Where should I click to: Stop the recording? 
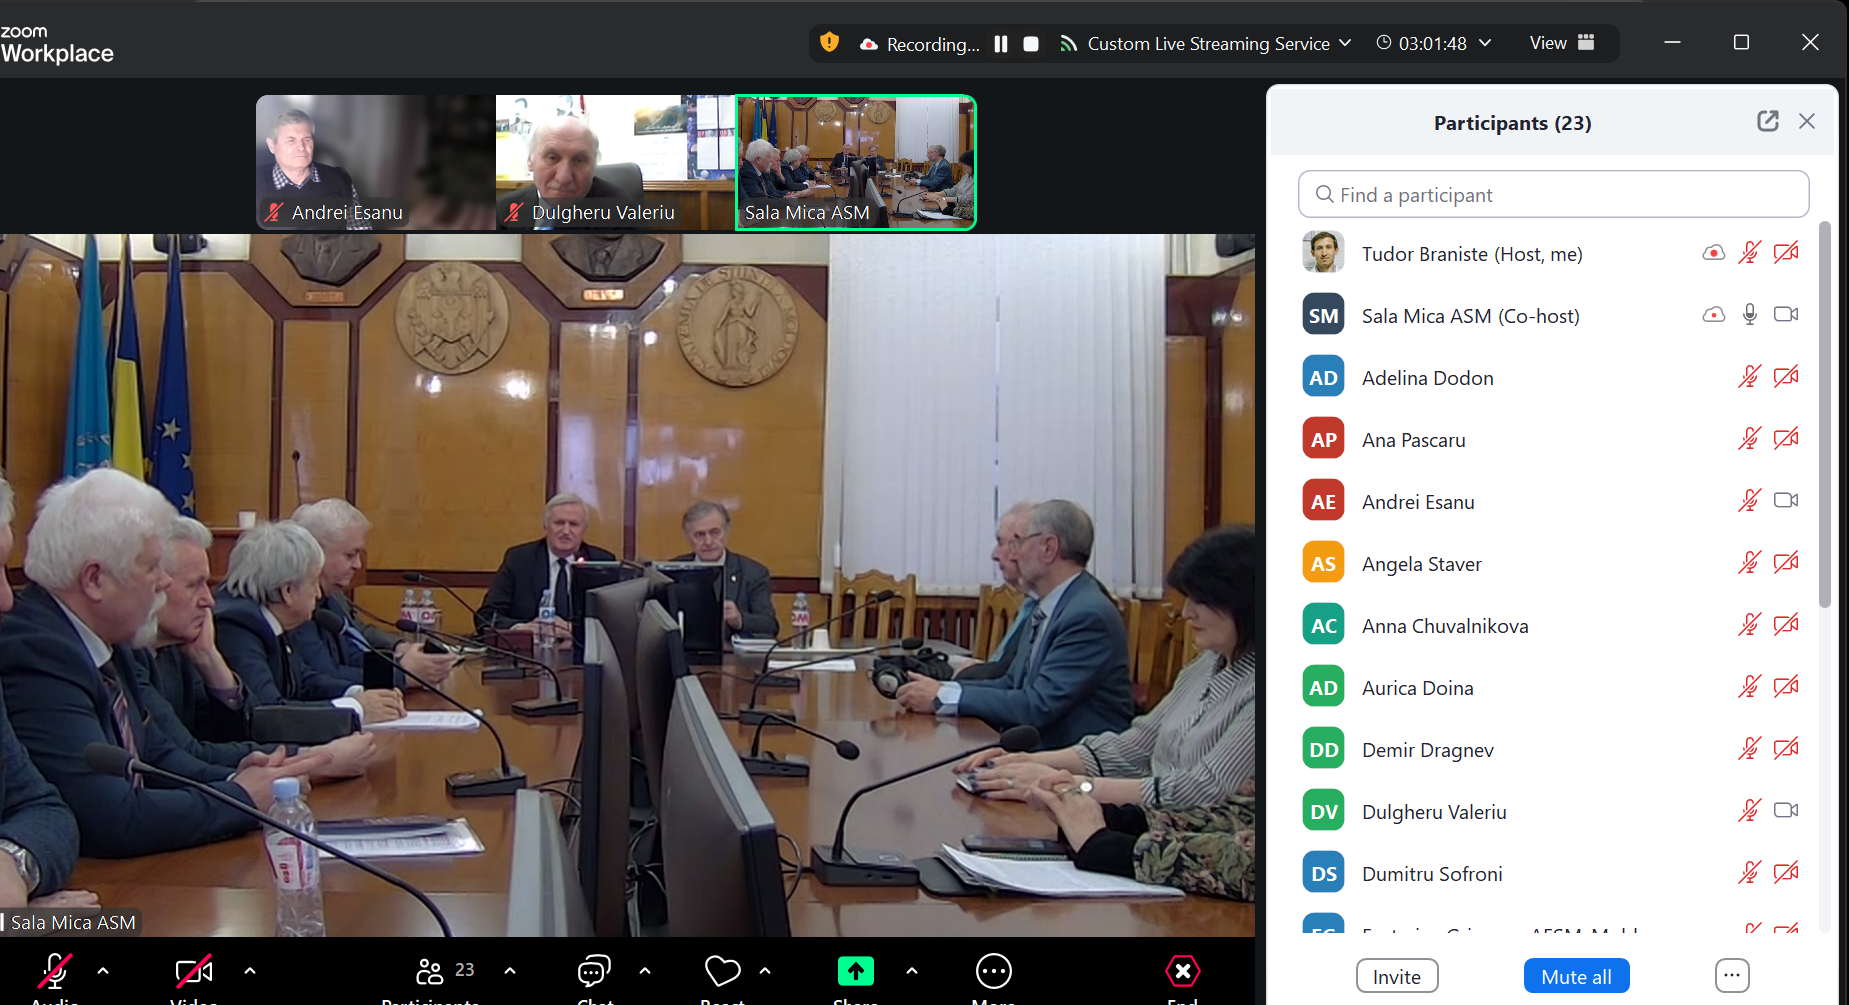click(1031, 44)
